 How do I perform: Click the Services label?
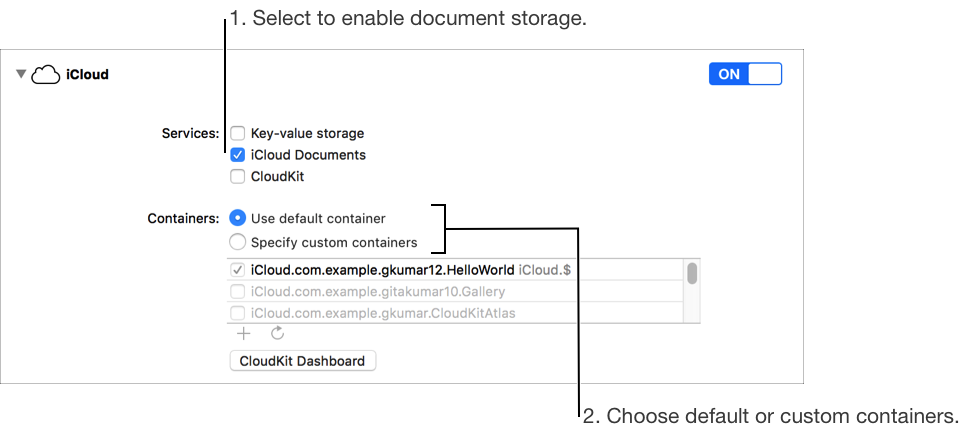[x=190, y=133]
